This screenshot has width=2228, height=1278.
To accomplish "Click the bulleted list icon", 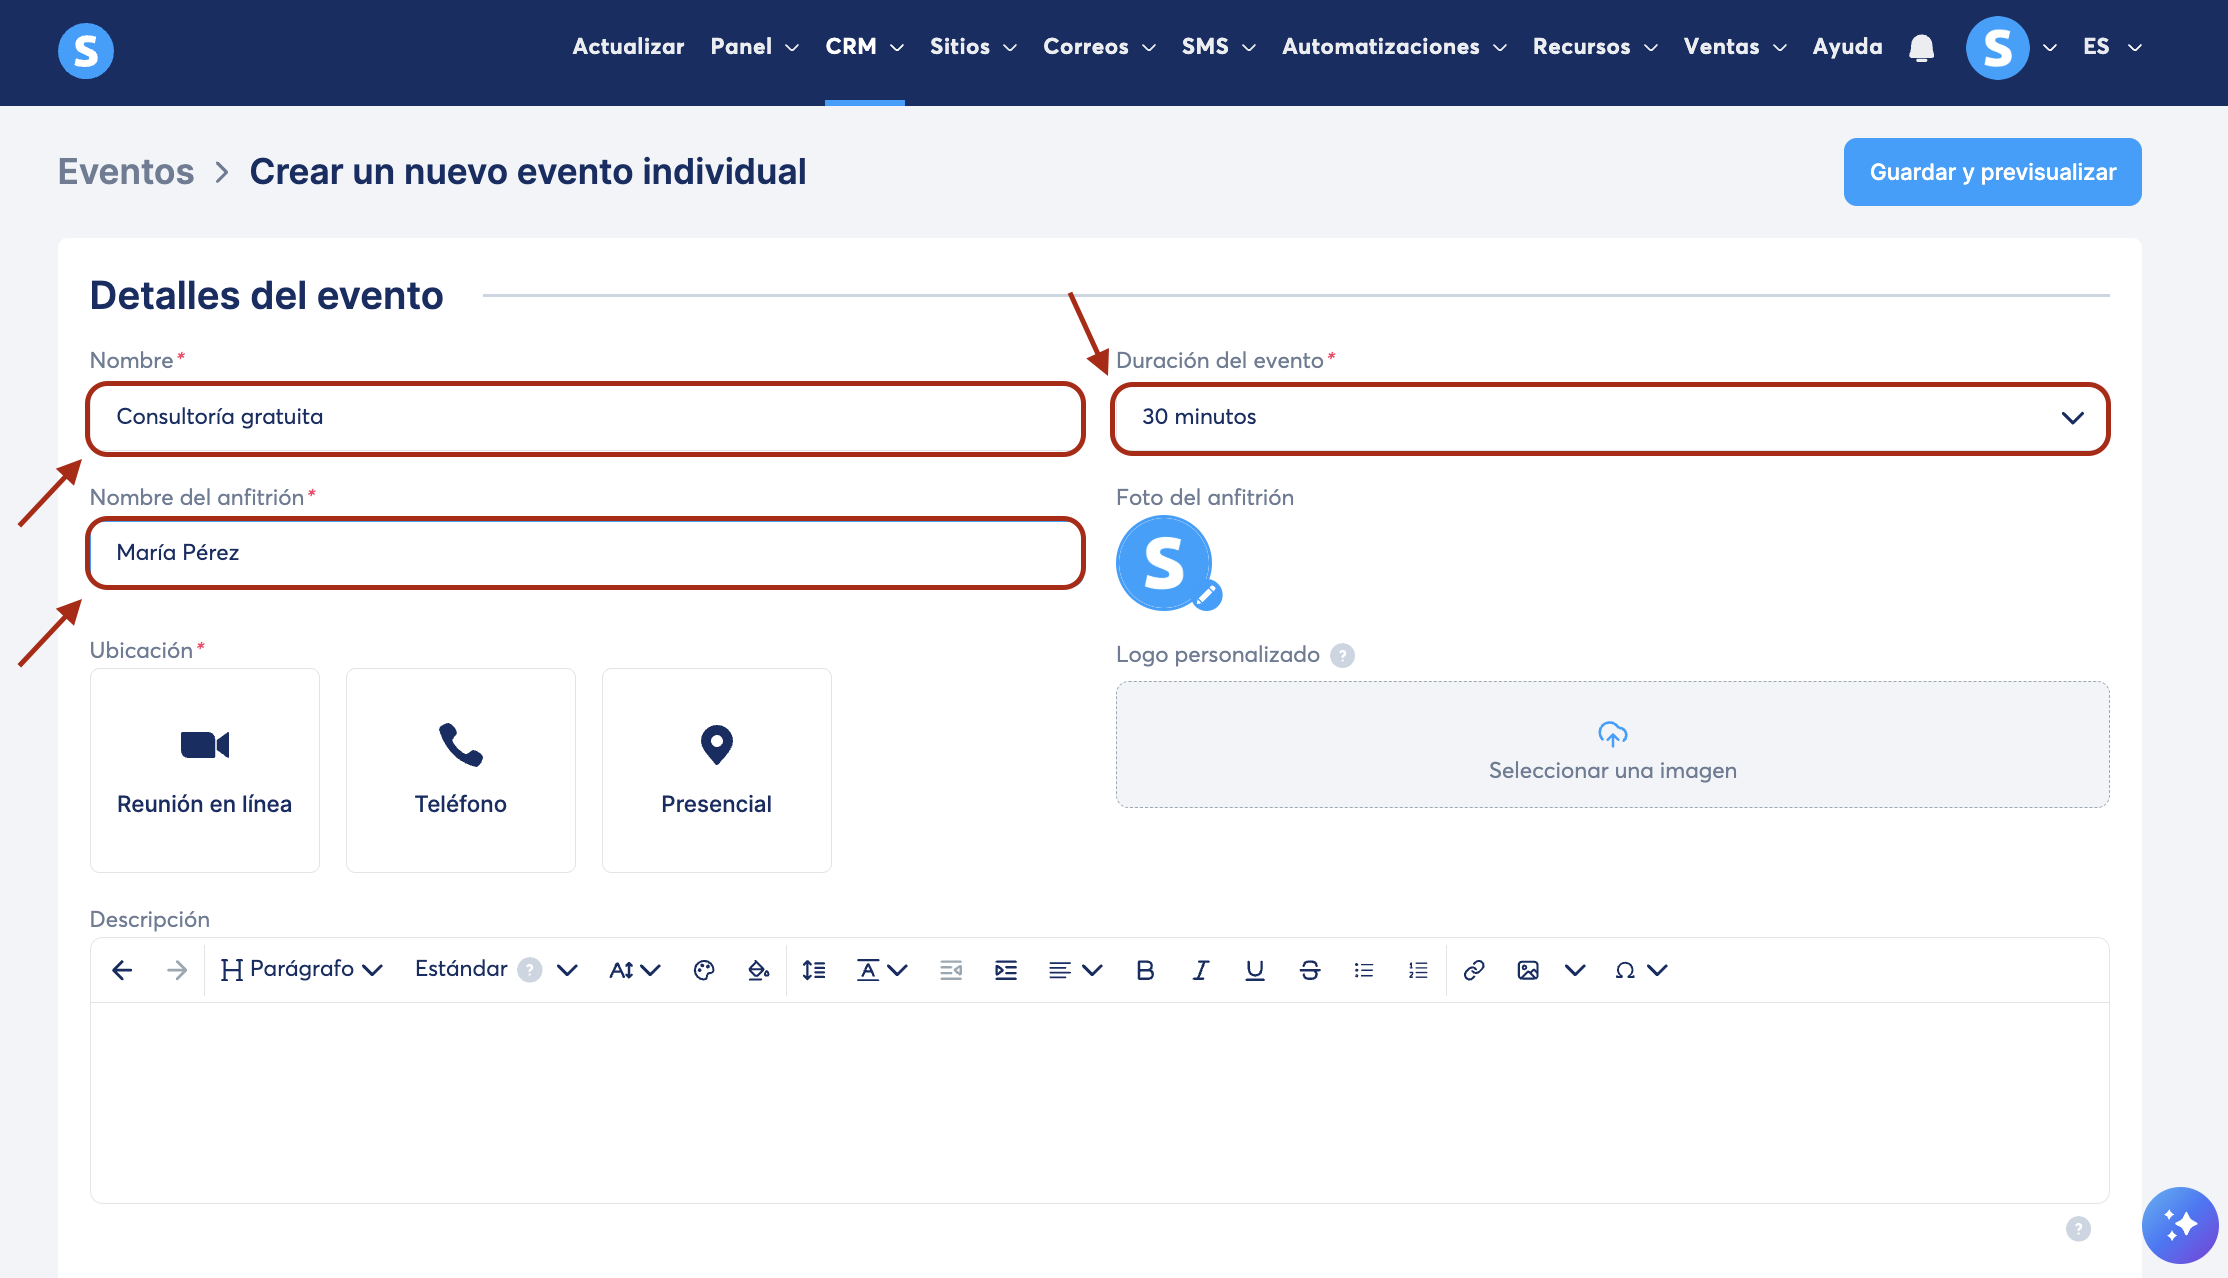I will click(1363, 970).
